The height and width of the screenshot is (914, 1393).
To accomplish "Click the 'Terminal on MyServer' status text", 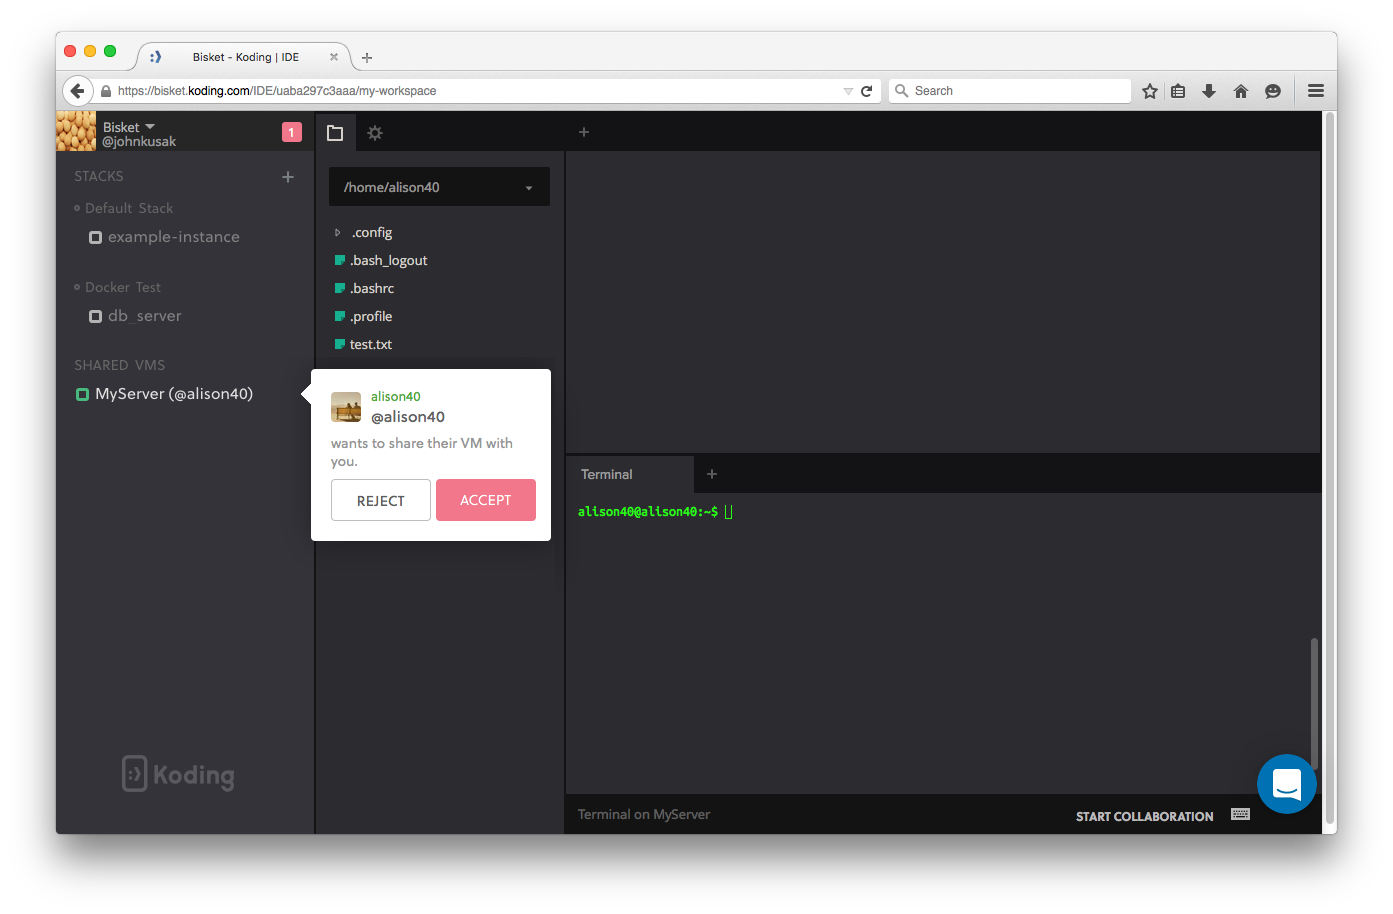I will point(644,814).
